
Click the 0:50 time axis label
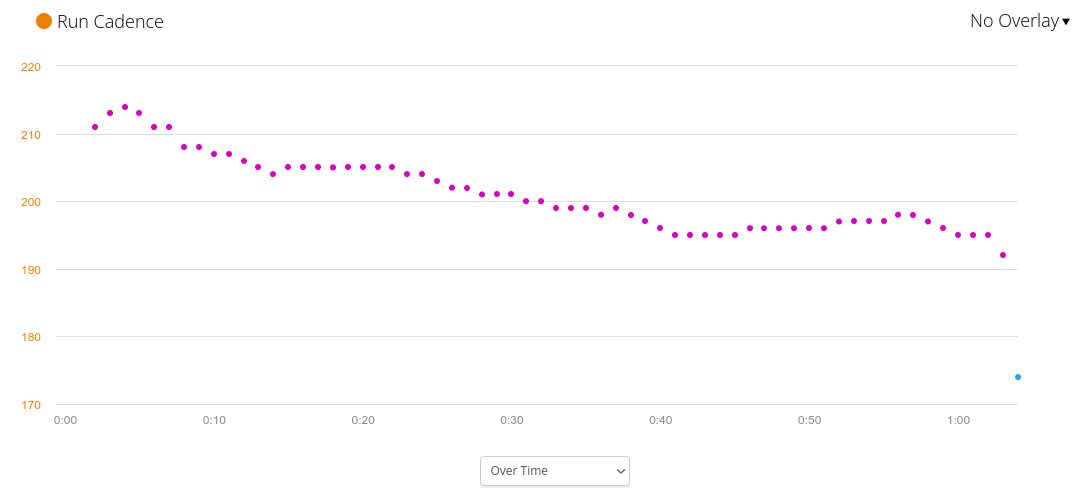[809, 420]
